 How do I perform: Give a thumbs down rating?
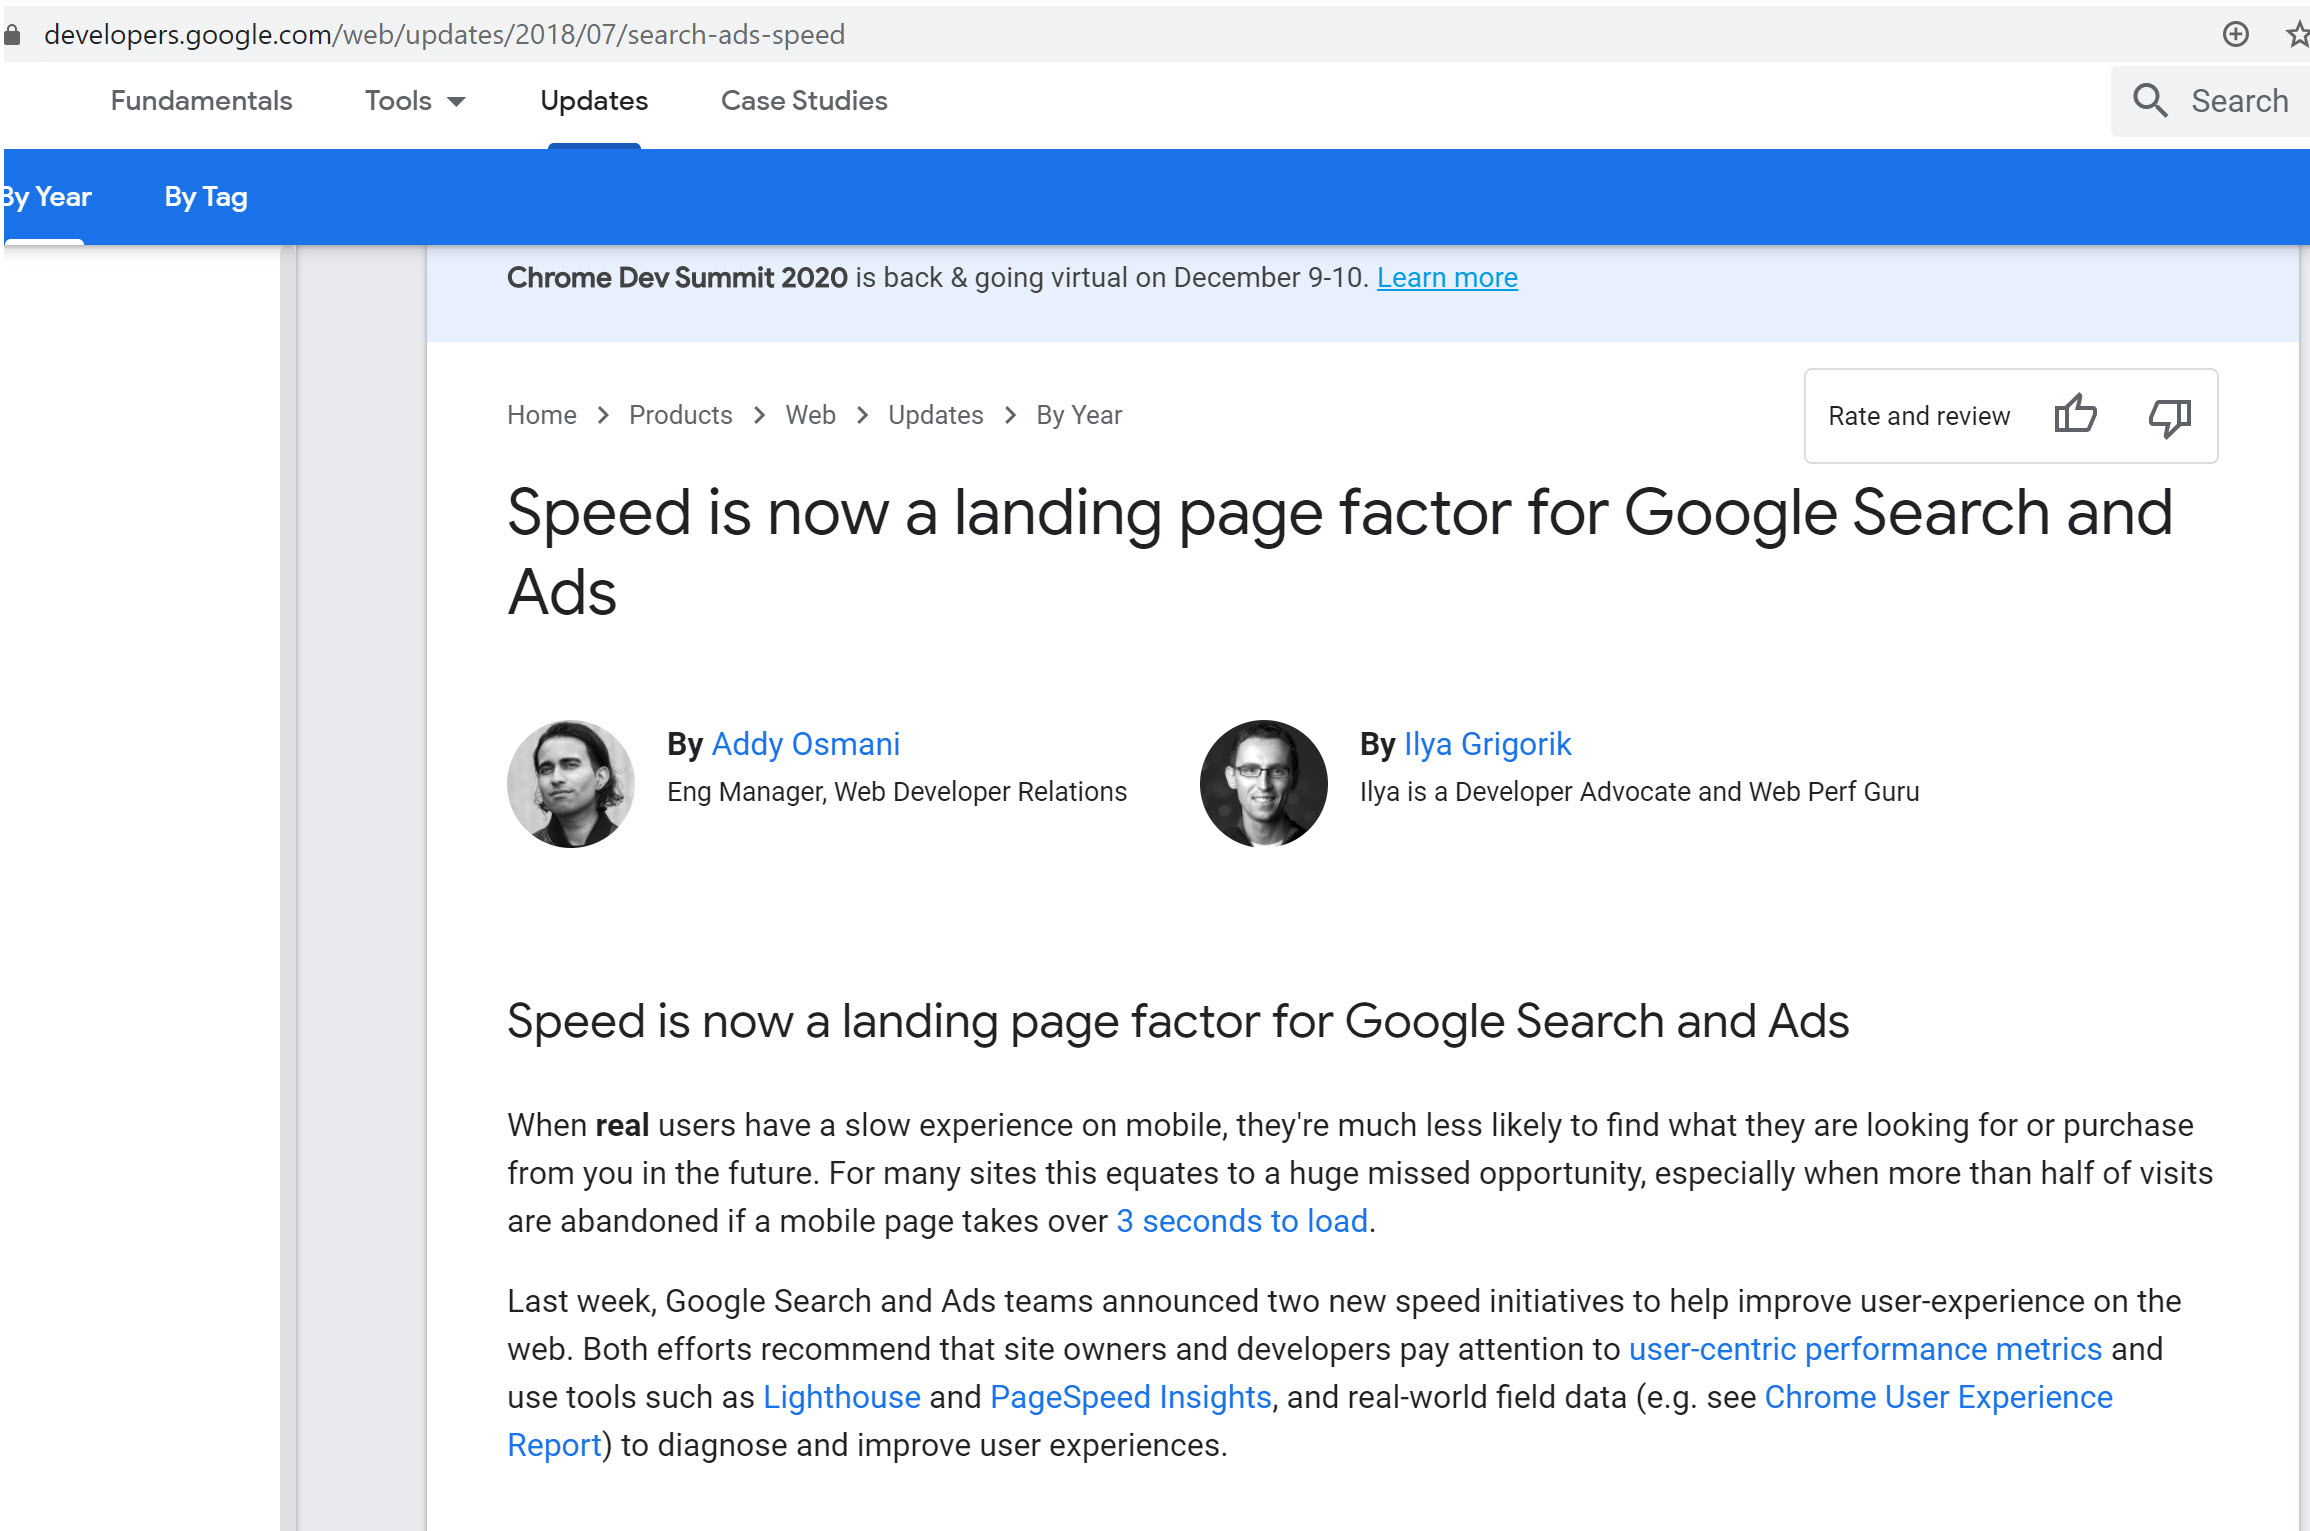2169,416
